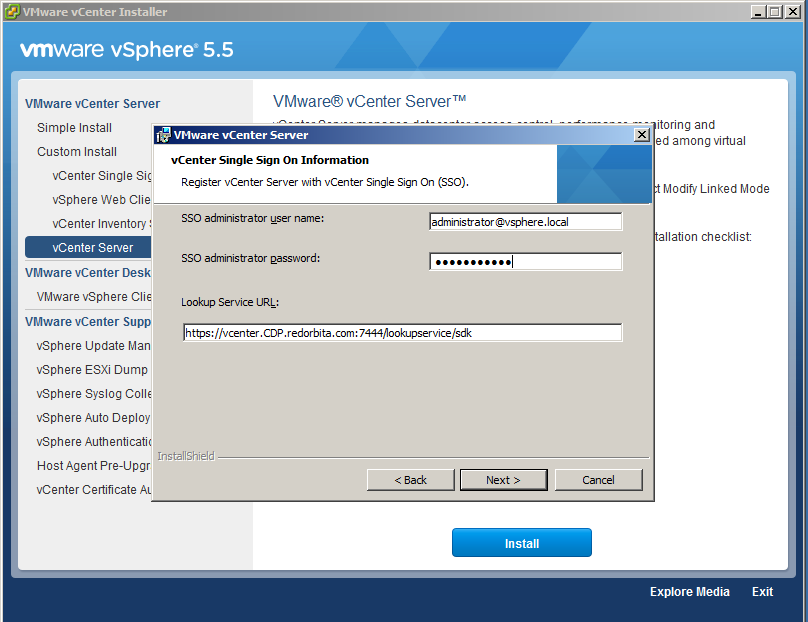Select Custom Install in sidebar
Image resolution: width=808 pixels, height=622 pixels.
point(77,152)
